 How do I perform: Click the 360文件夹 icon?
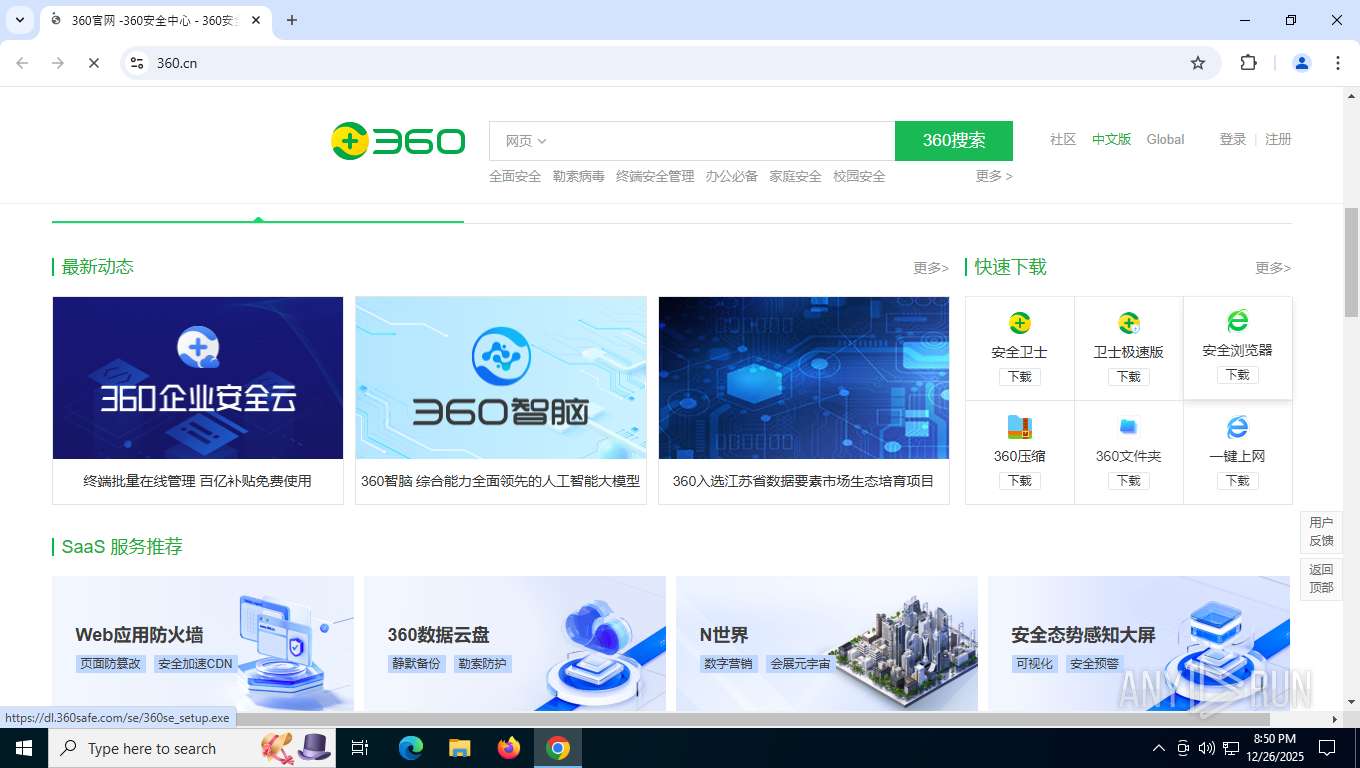point(1128,427)
